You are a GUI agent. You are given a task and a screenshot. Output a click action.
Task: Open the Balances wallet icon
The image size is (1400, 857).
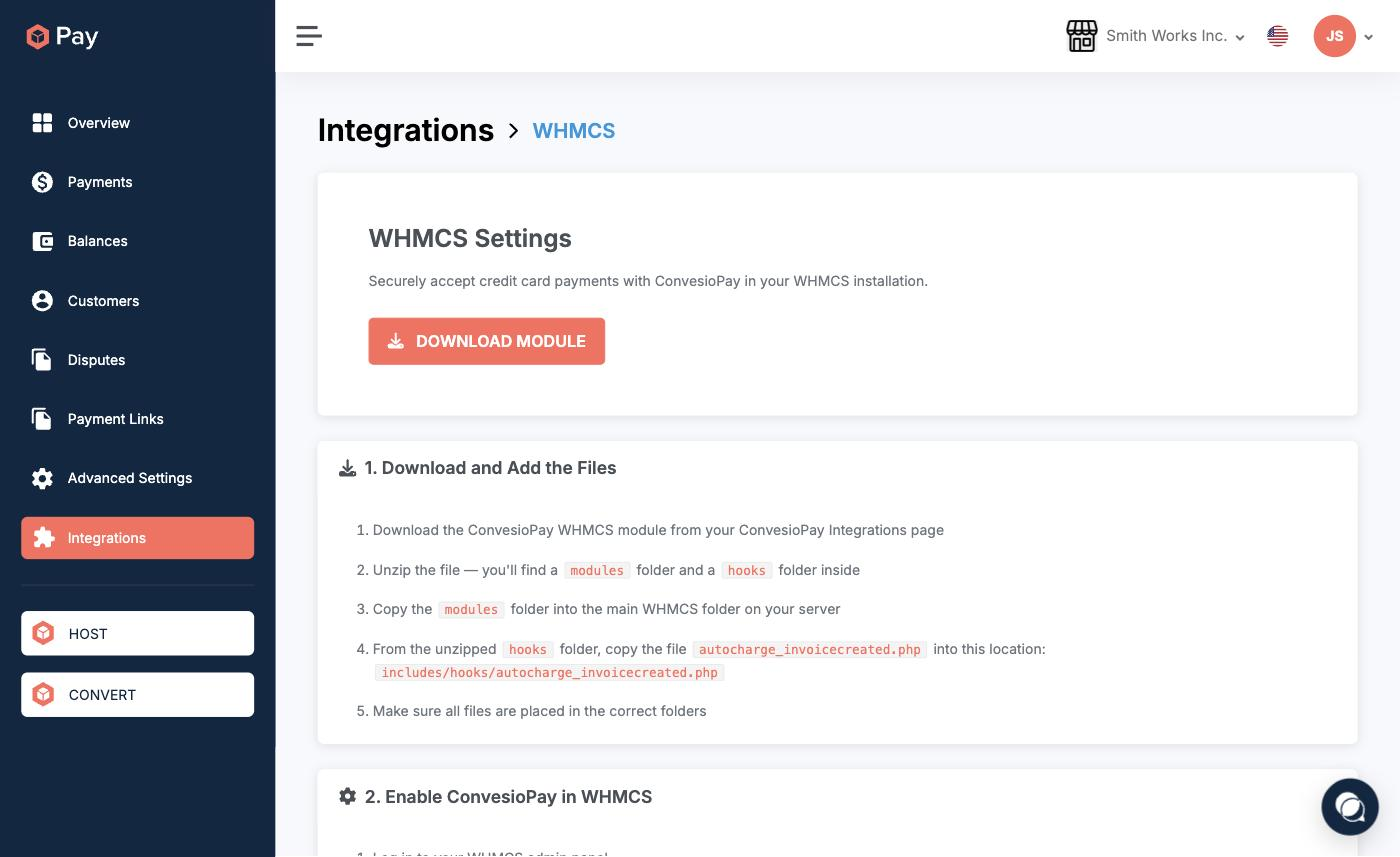coord(42,241)
